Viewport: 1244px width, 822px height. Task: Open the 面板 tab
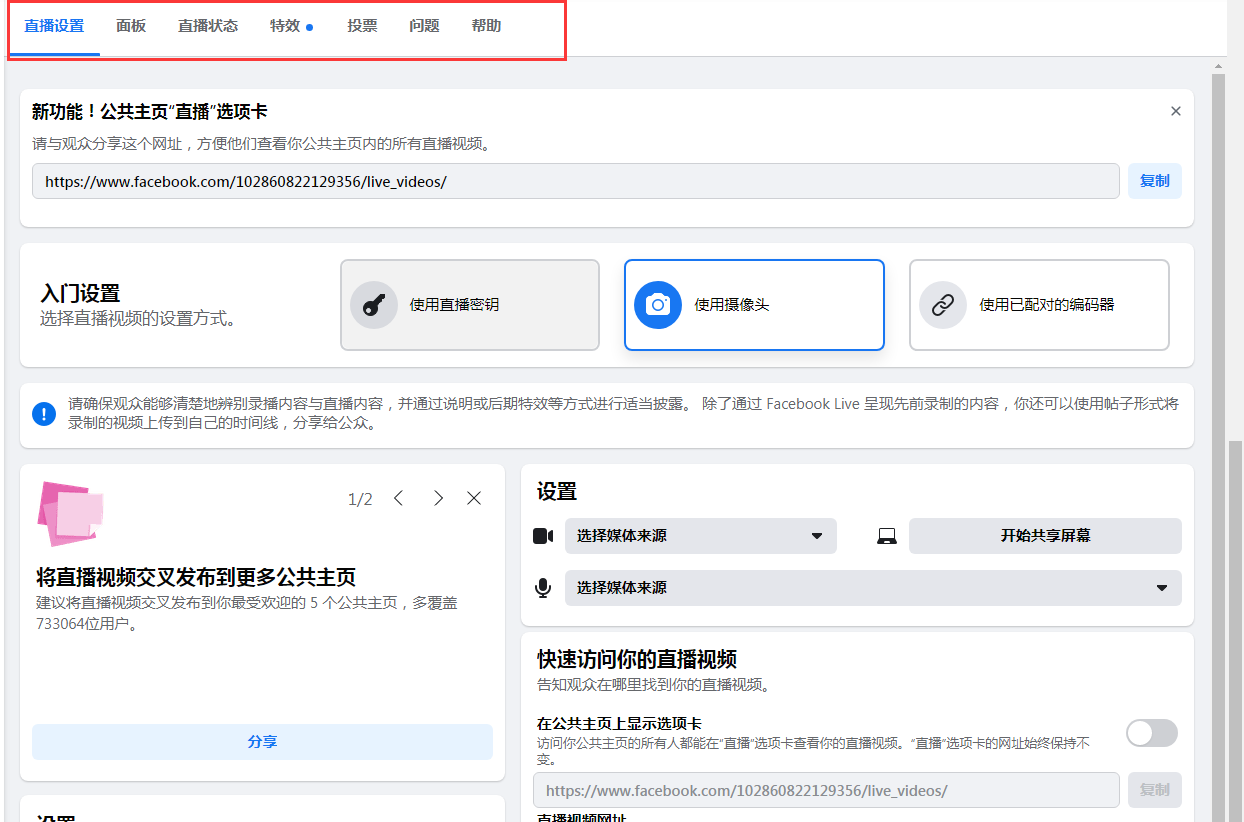click(131, 26)
